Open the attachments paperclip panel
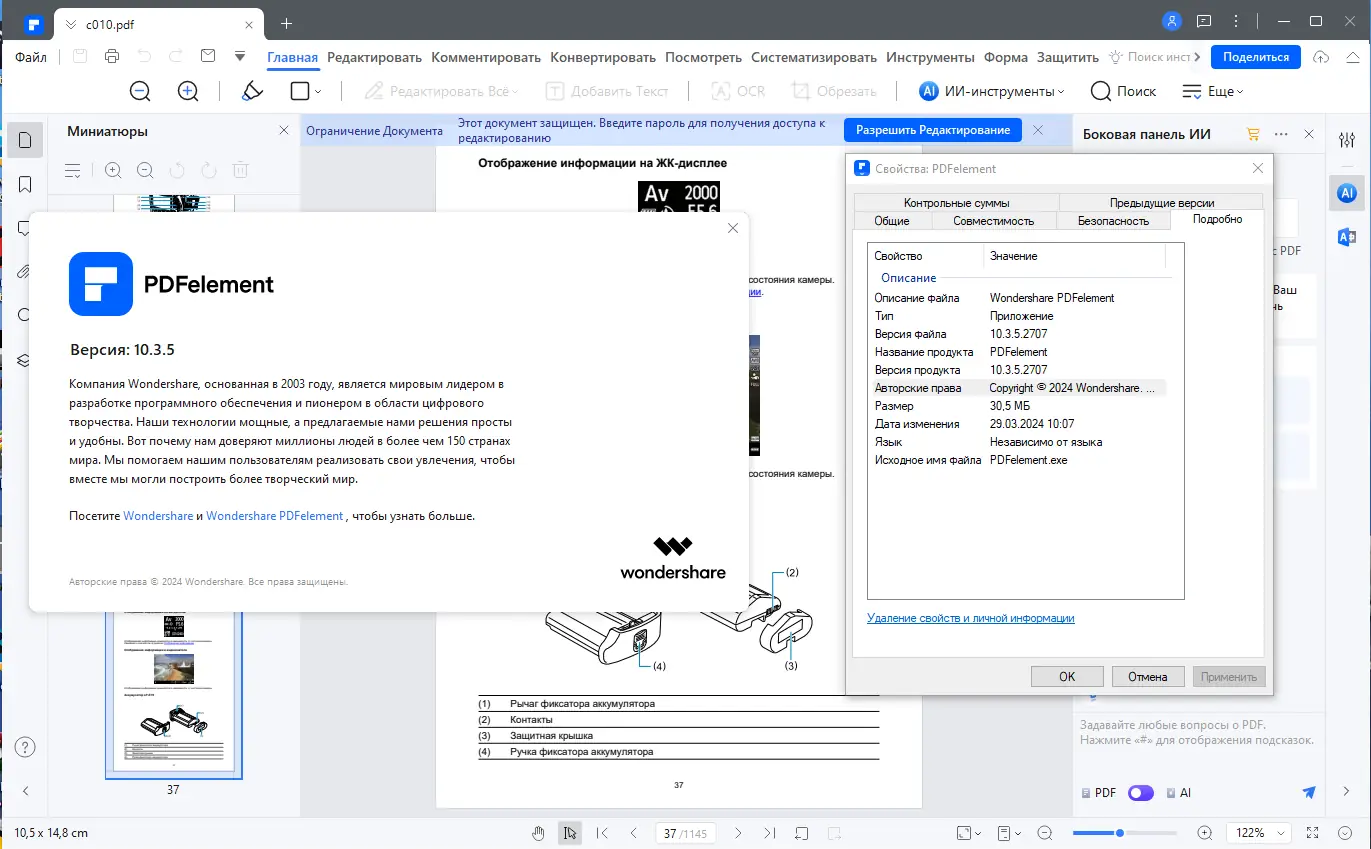Viewport: 1371px width, 849px height. [x=26, y=271]
